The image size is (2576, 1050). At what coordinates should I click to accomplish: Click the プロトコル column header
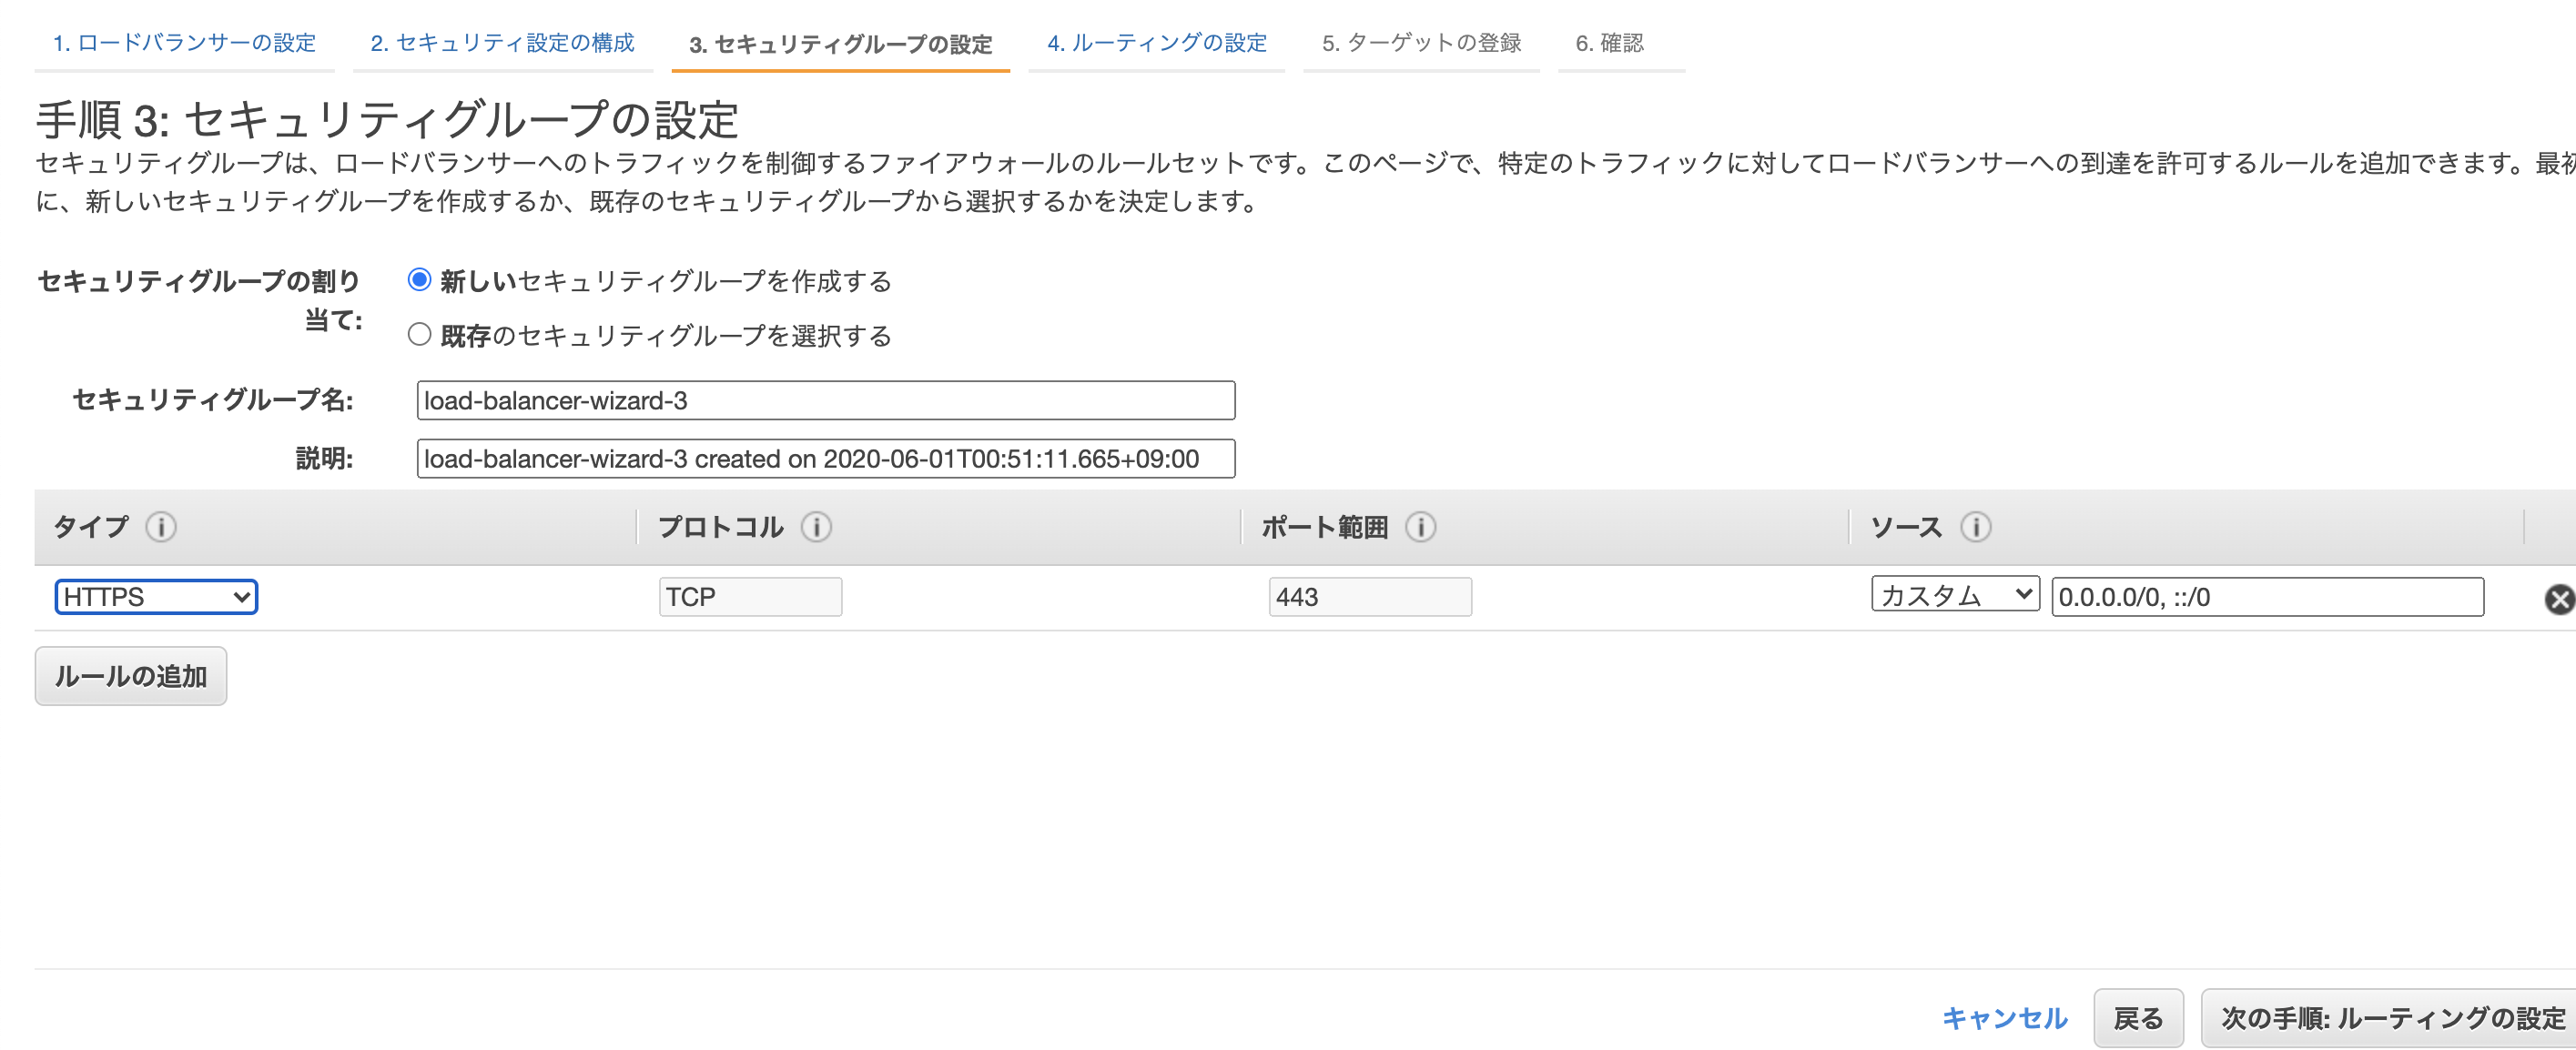pyautogui.click(x=720, y=526)
